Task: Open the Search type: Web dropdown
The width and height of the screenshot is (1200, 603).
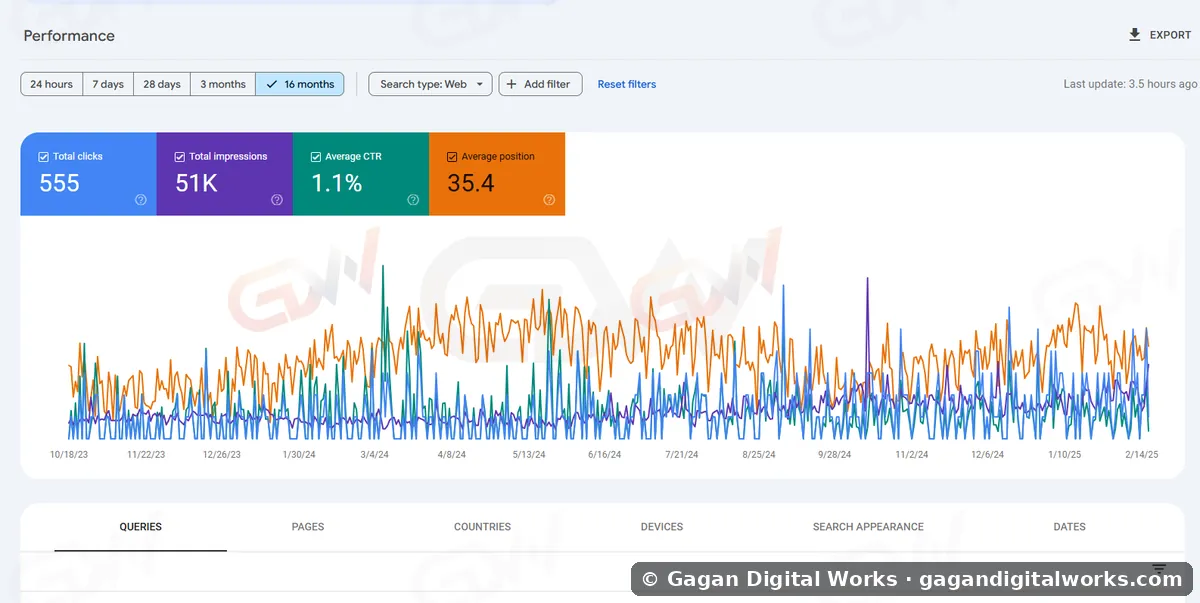Action: tap(430, 84)
